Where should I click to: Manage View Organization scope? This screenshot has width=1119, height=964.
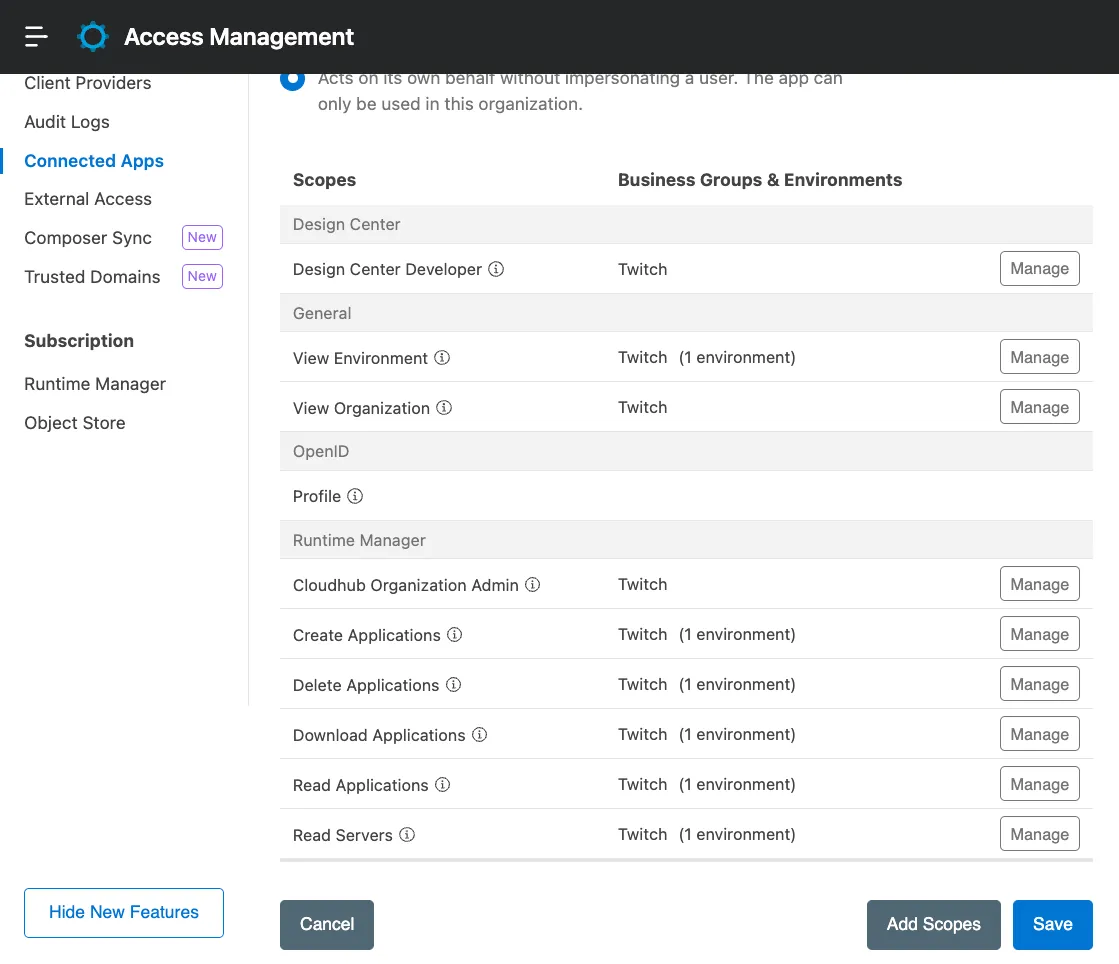point(1039,407)
